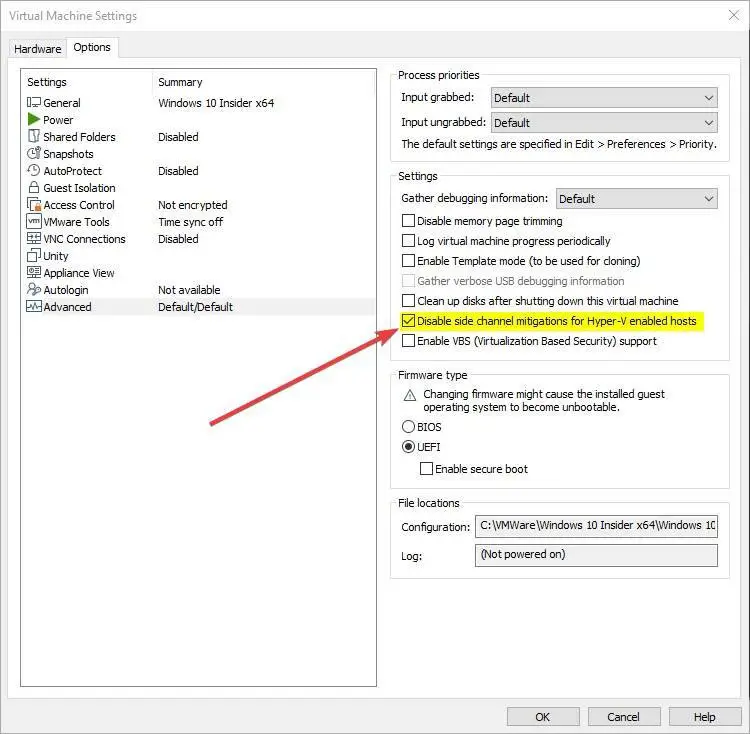Click the Guest Isolation padlock icon
The image size is (750, 734).
click(33, 187)
